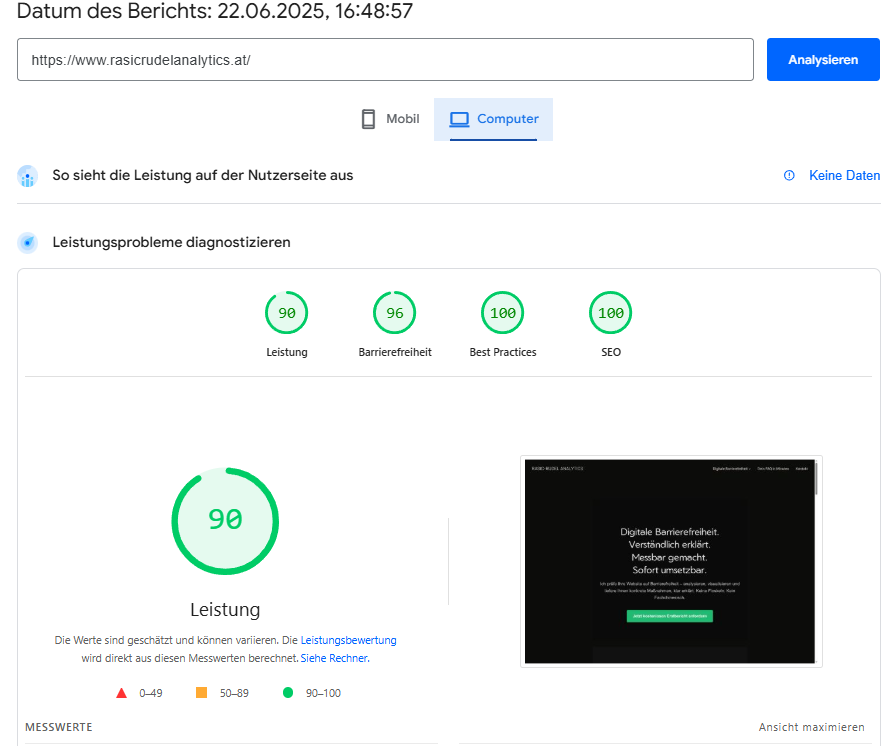Click the 50–89 legend text
The image size is (889, 746).
point(234,693)
